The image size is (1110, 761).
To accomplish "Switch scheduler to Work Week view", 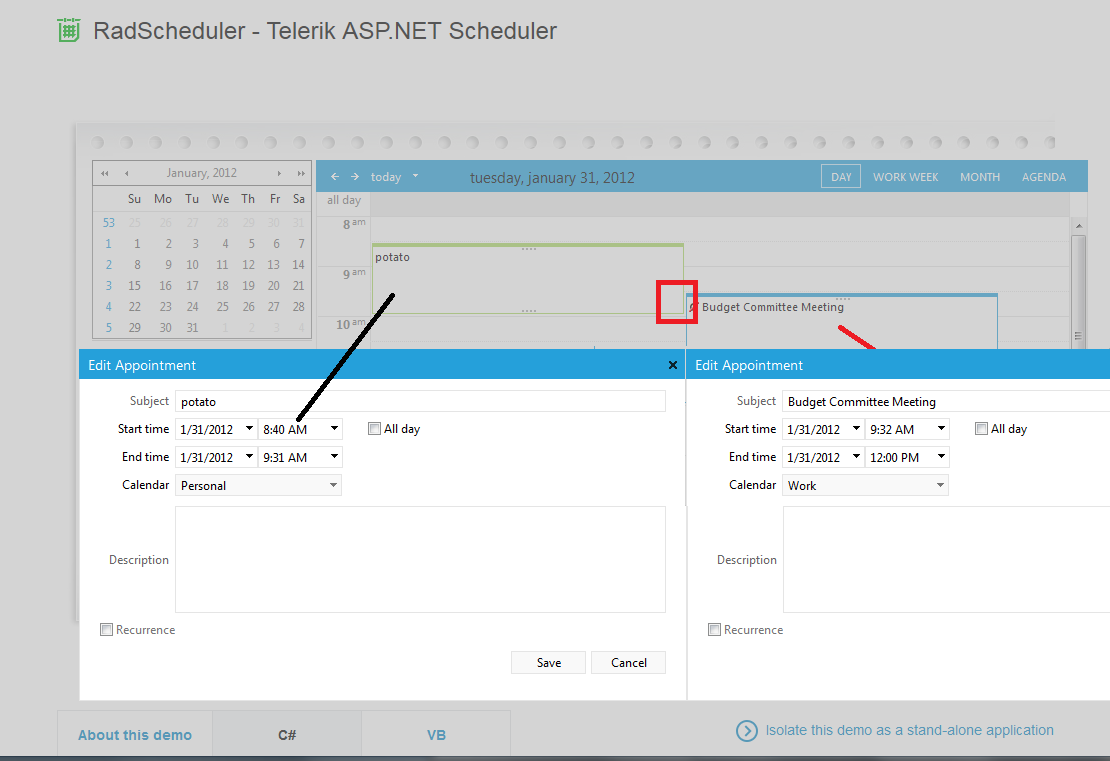I will pos(905,177).
